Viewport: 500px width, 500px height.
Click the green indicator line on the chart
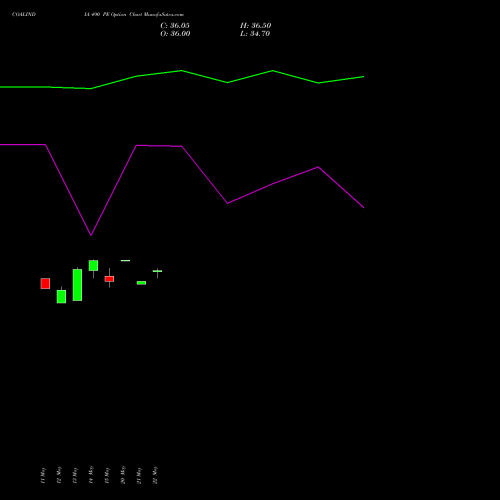coord(182,71)
